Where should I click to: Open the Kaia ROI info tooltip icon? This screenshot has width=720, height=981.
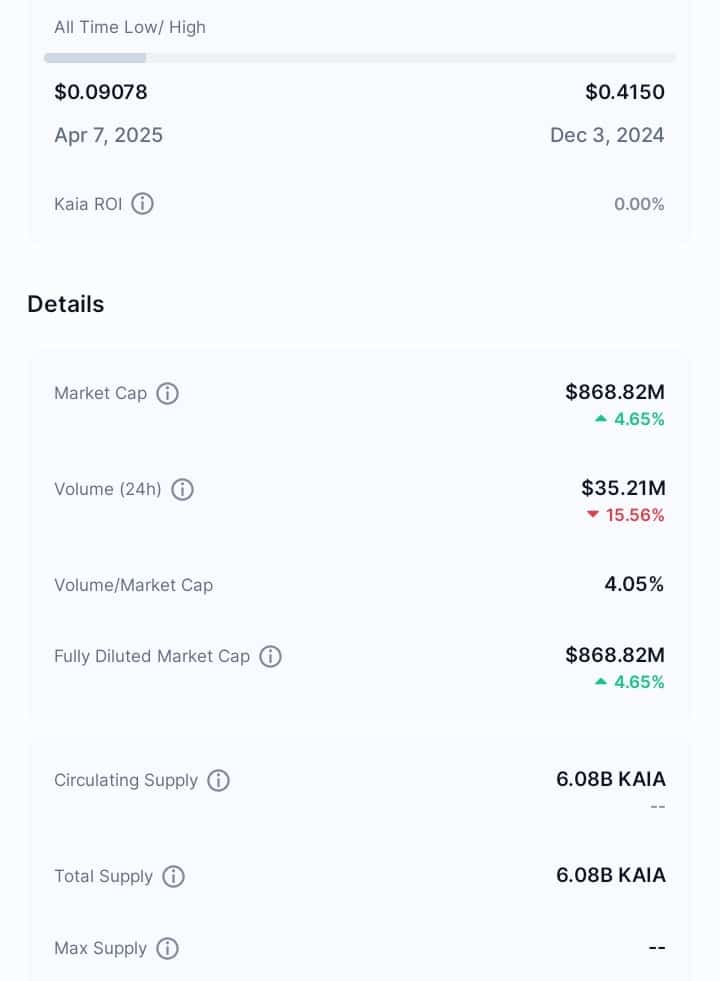pos(142,204)
